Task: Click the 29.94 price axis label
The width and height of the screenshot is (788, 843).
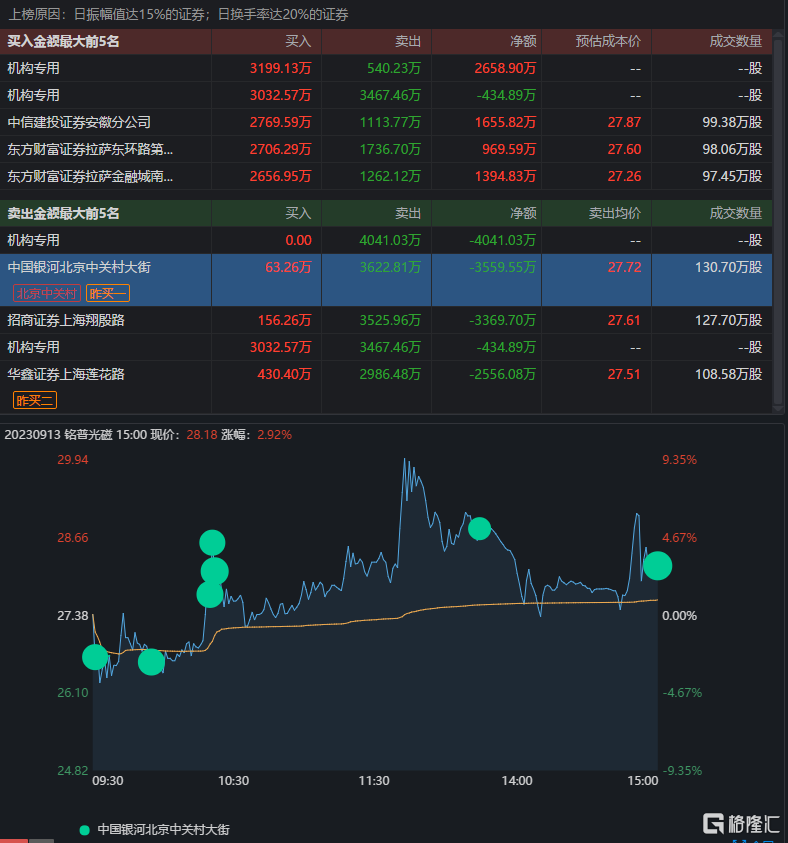Action: [73, 460]
